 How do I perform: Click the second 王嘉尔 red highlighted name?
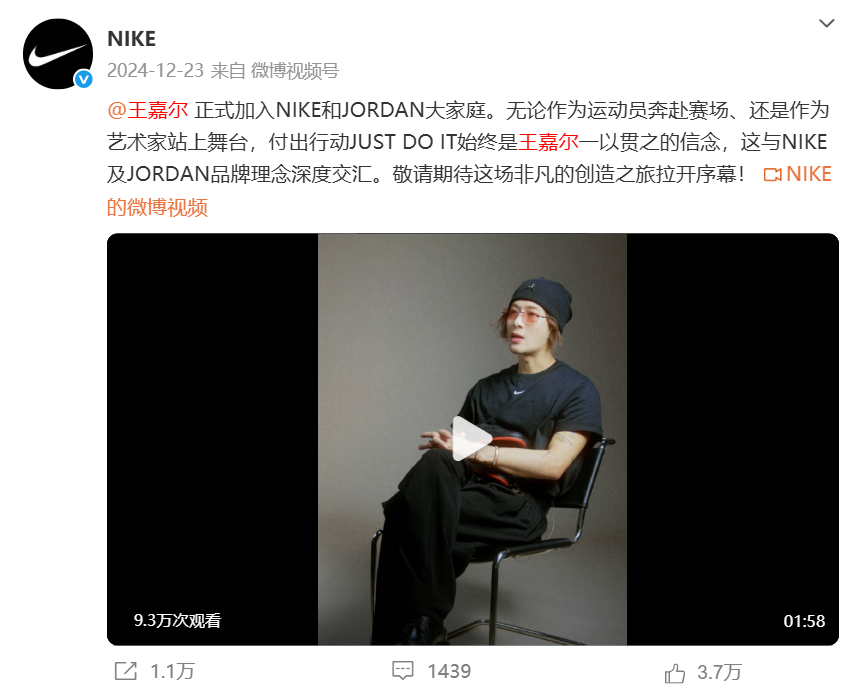[549, 142]
